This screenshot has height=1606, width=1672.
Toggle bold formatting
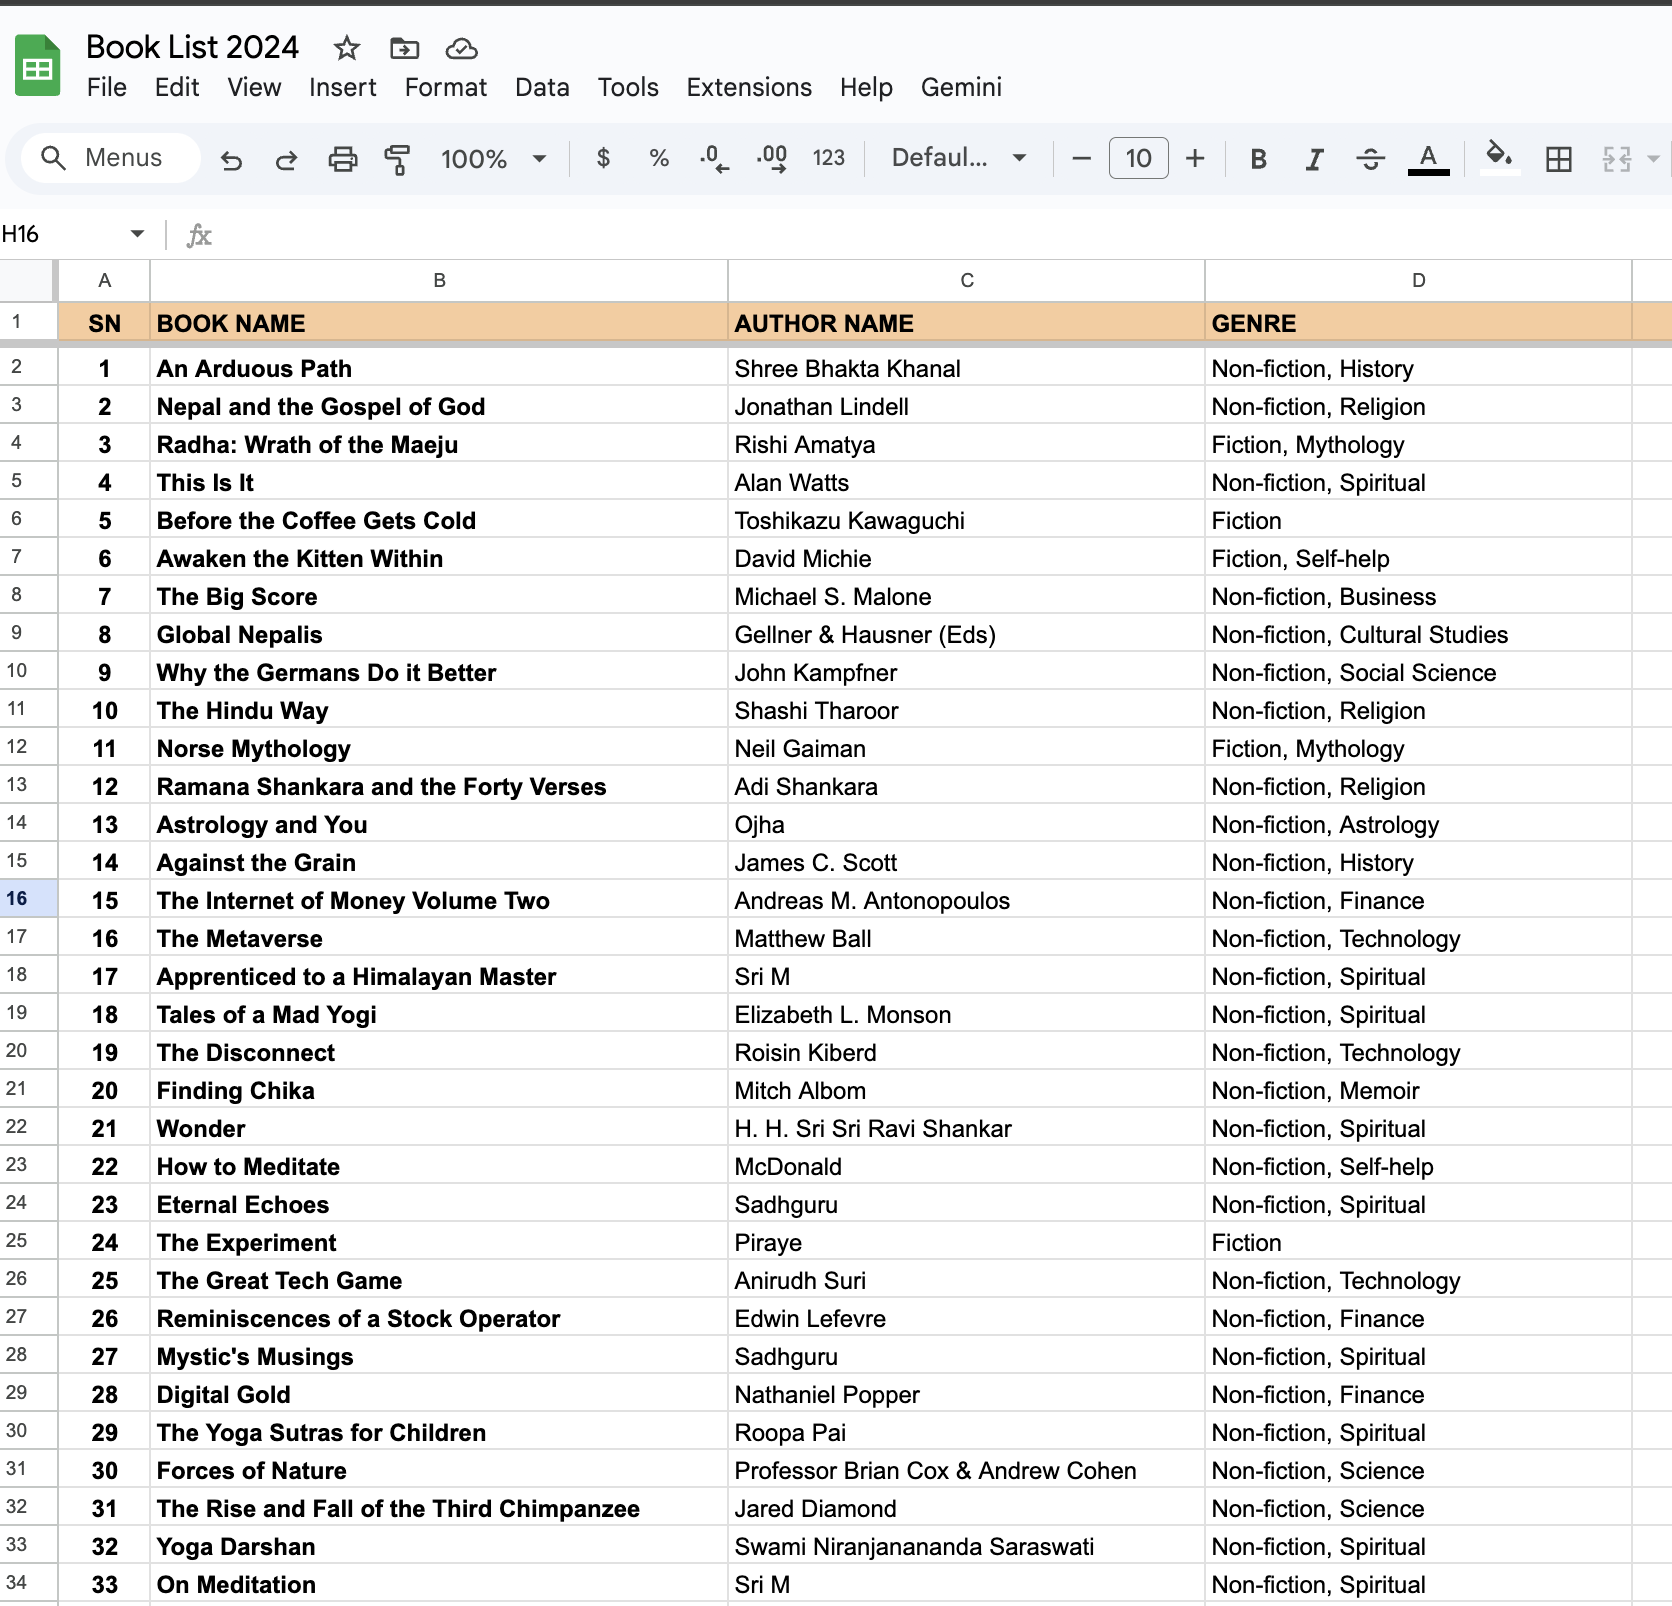[1257, 158]
